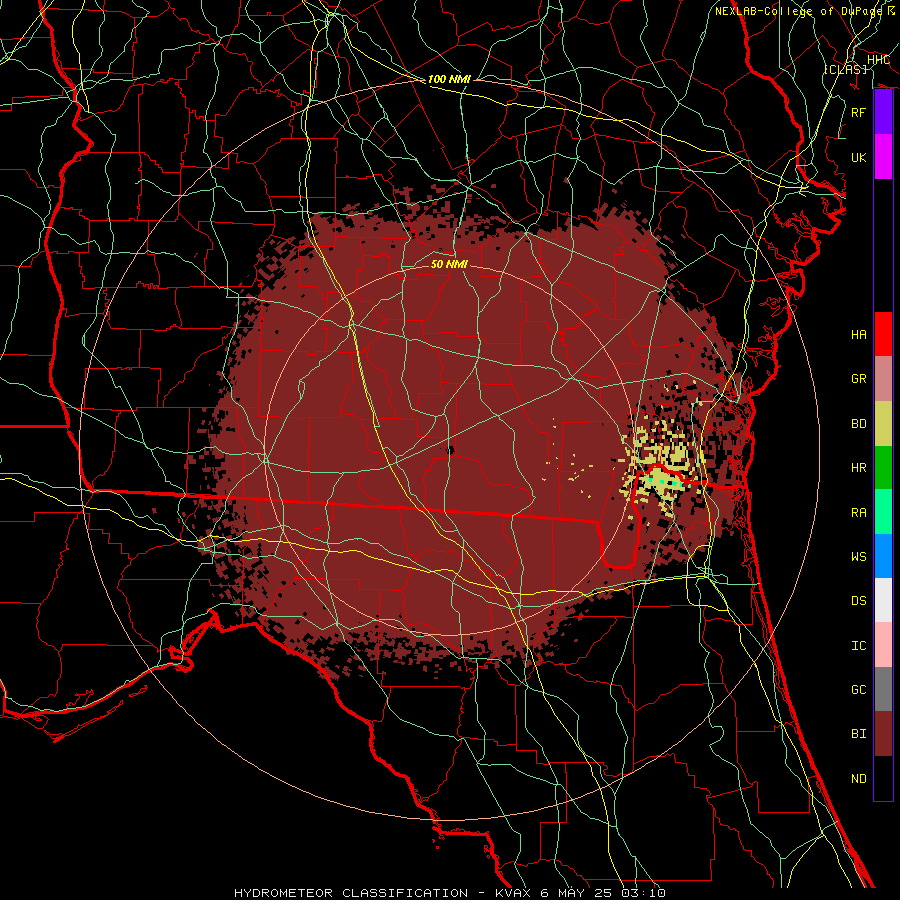This screenshot has width=900, height=900.
Task: Click the 100 NMI range ring label
Action: pyautogui.click(x=449, y=79)
